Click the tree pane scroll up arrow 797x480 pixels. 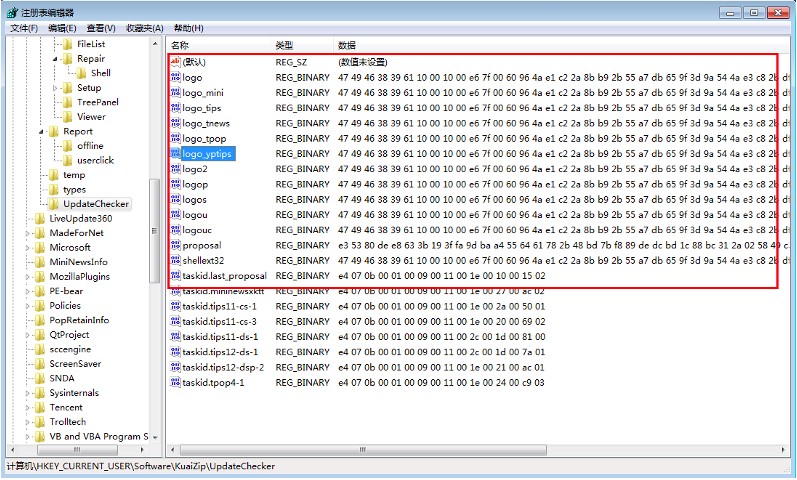(155, 44)
